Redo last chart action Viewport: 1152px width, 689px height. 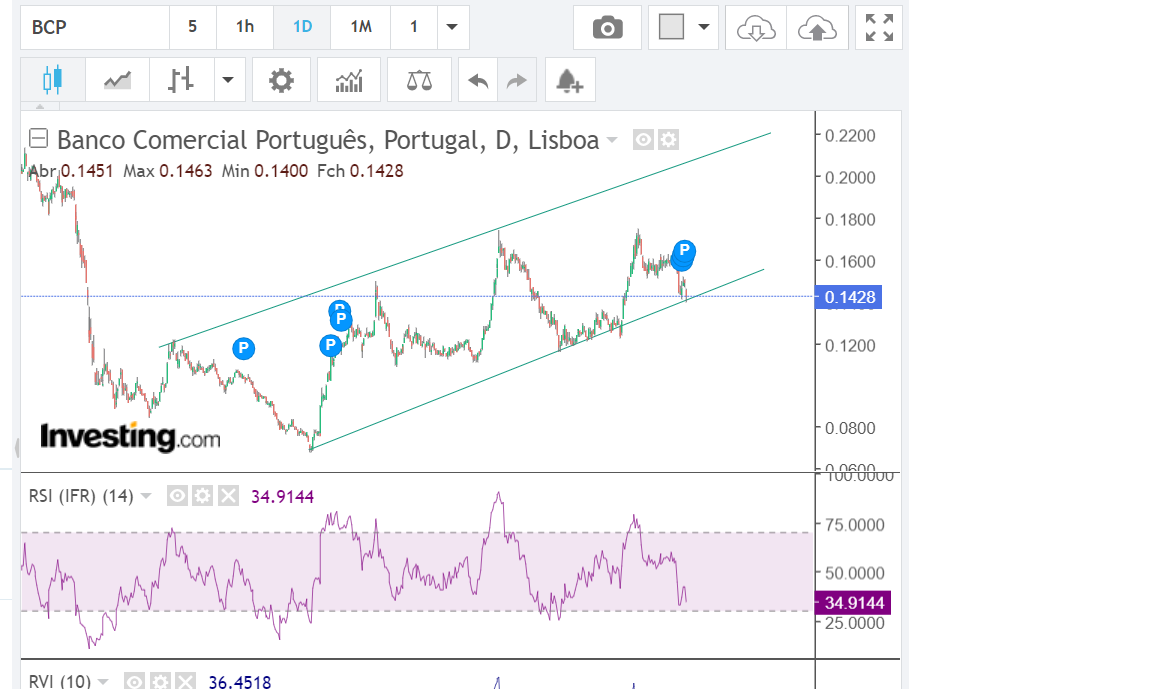517,80
